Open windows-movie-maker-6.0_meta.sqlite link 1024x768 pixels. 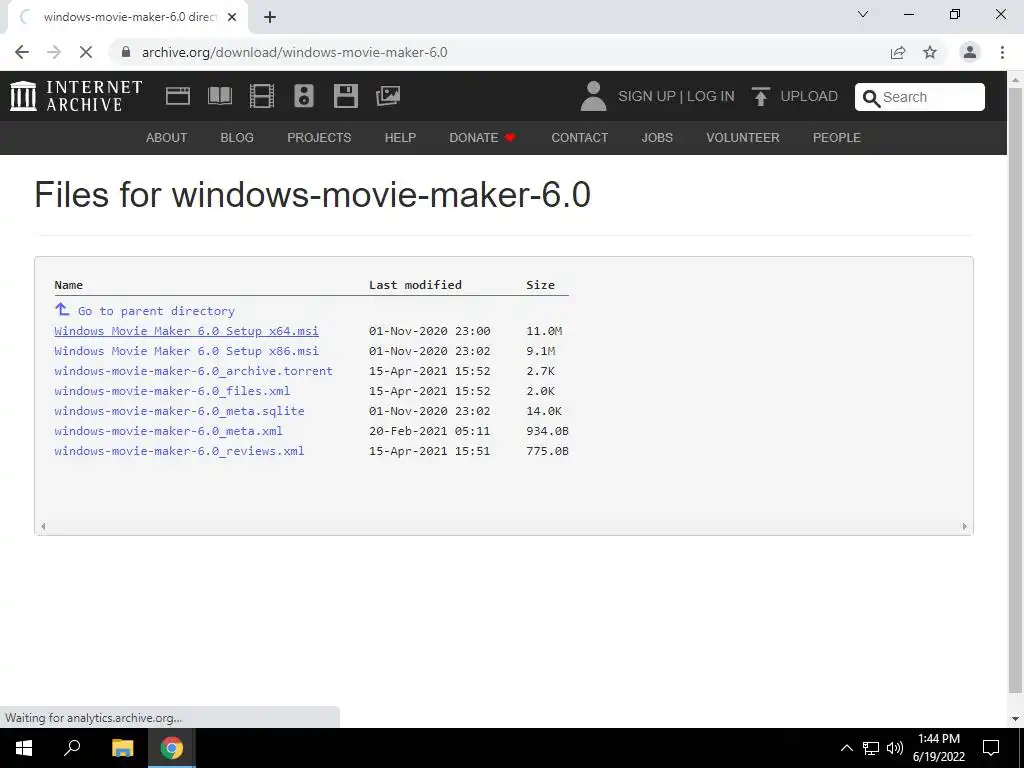tap(179, 411)
